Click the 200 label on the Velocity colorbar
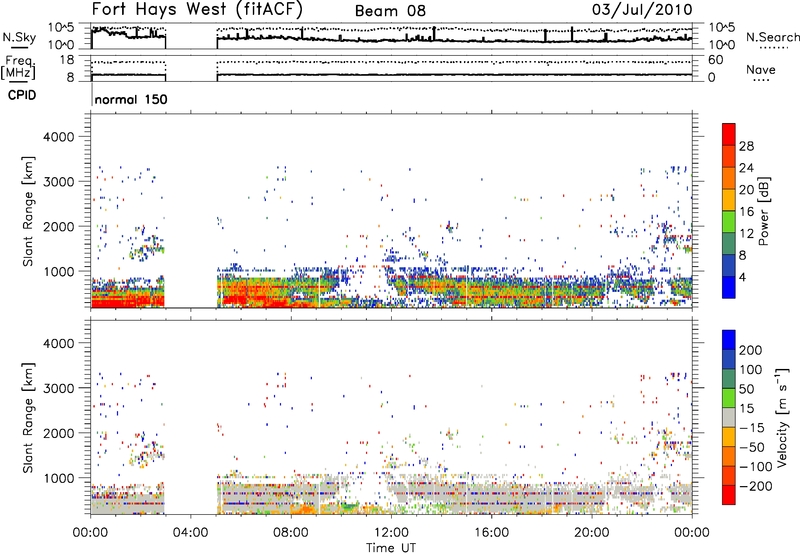This screenshot has width=800, height=554. pos(751,350)
